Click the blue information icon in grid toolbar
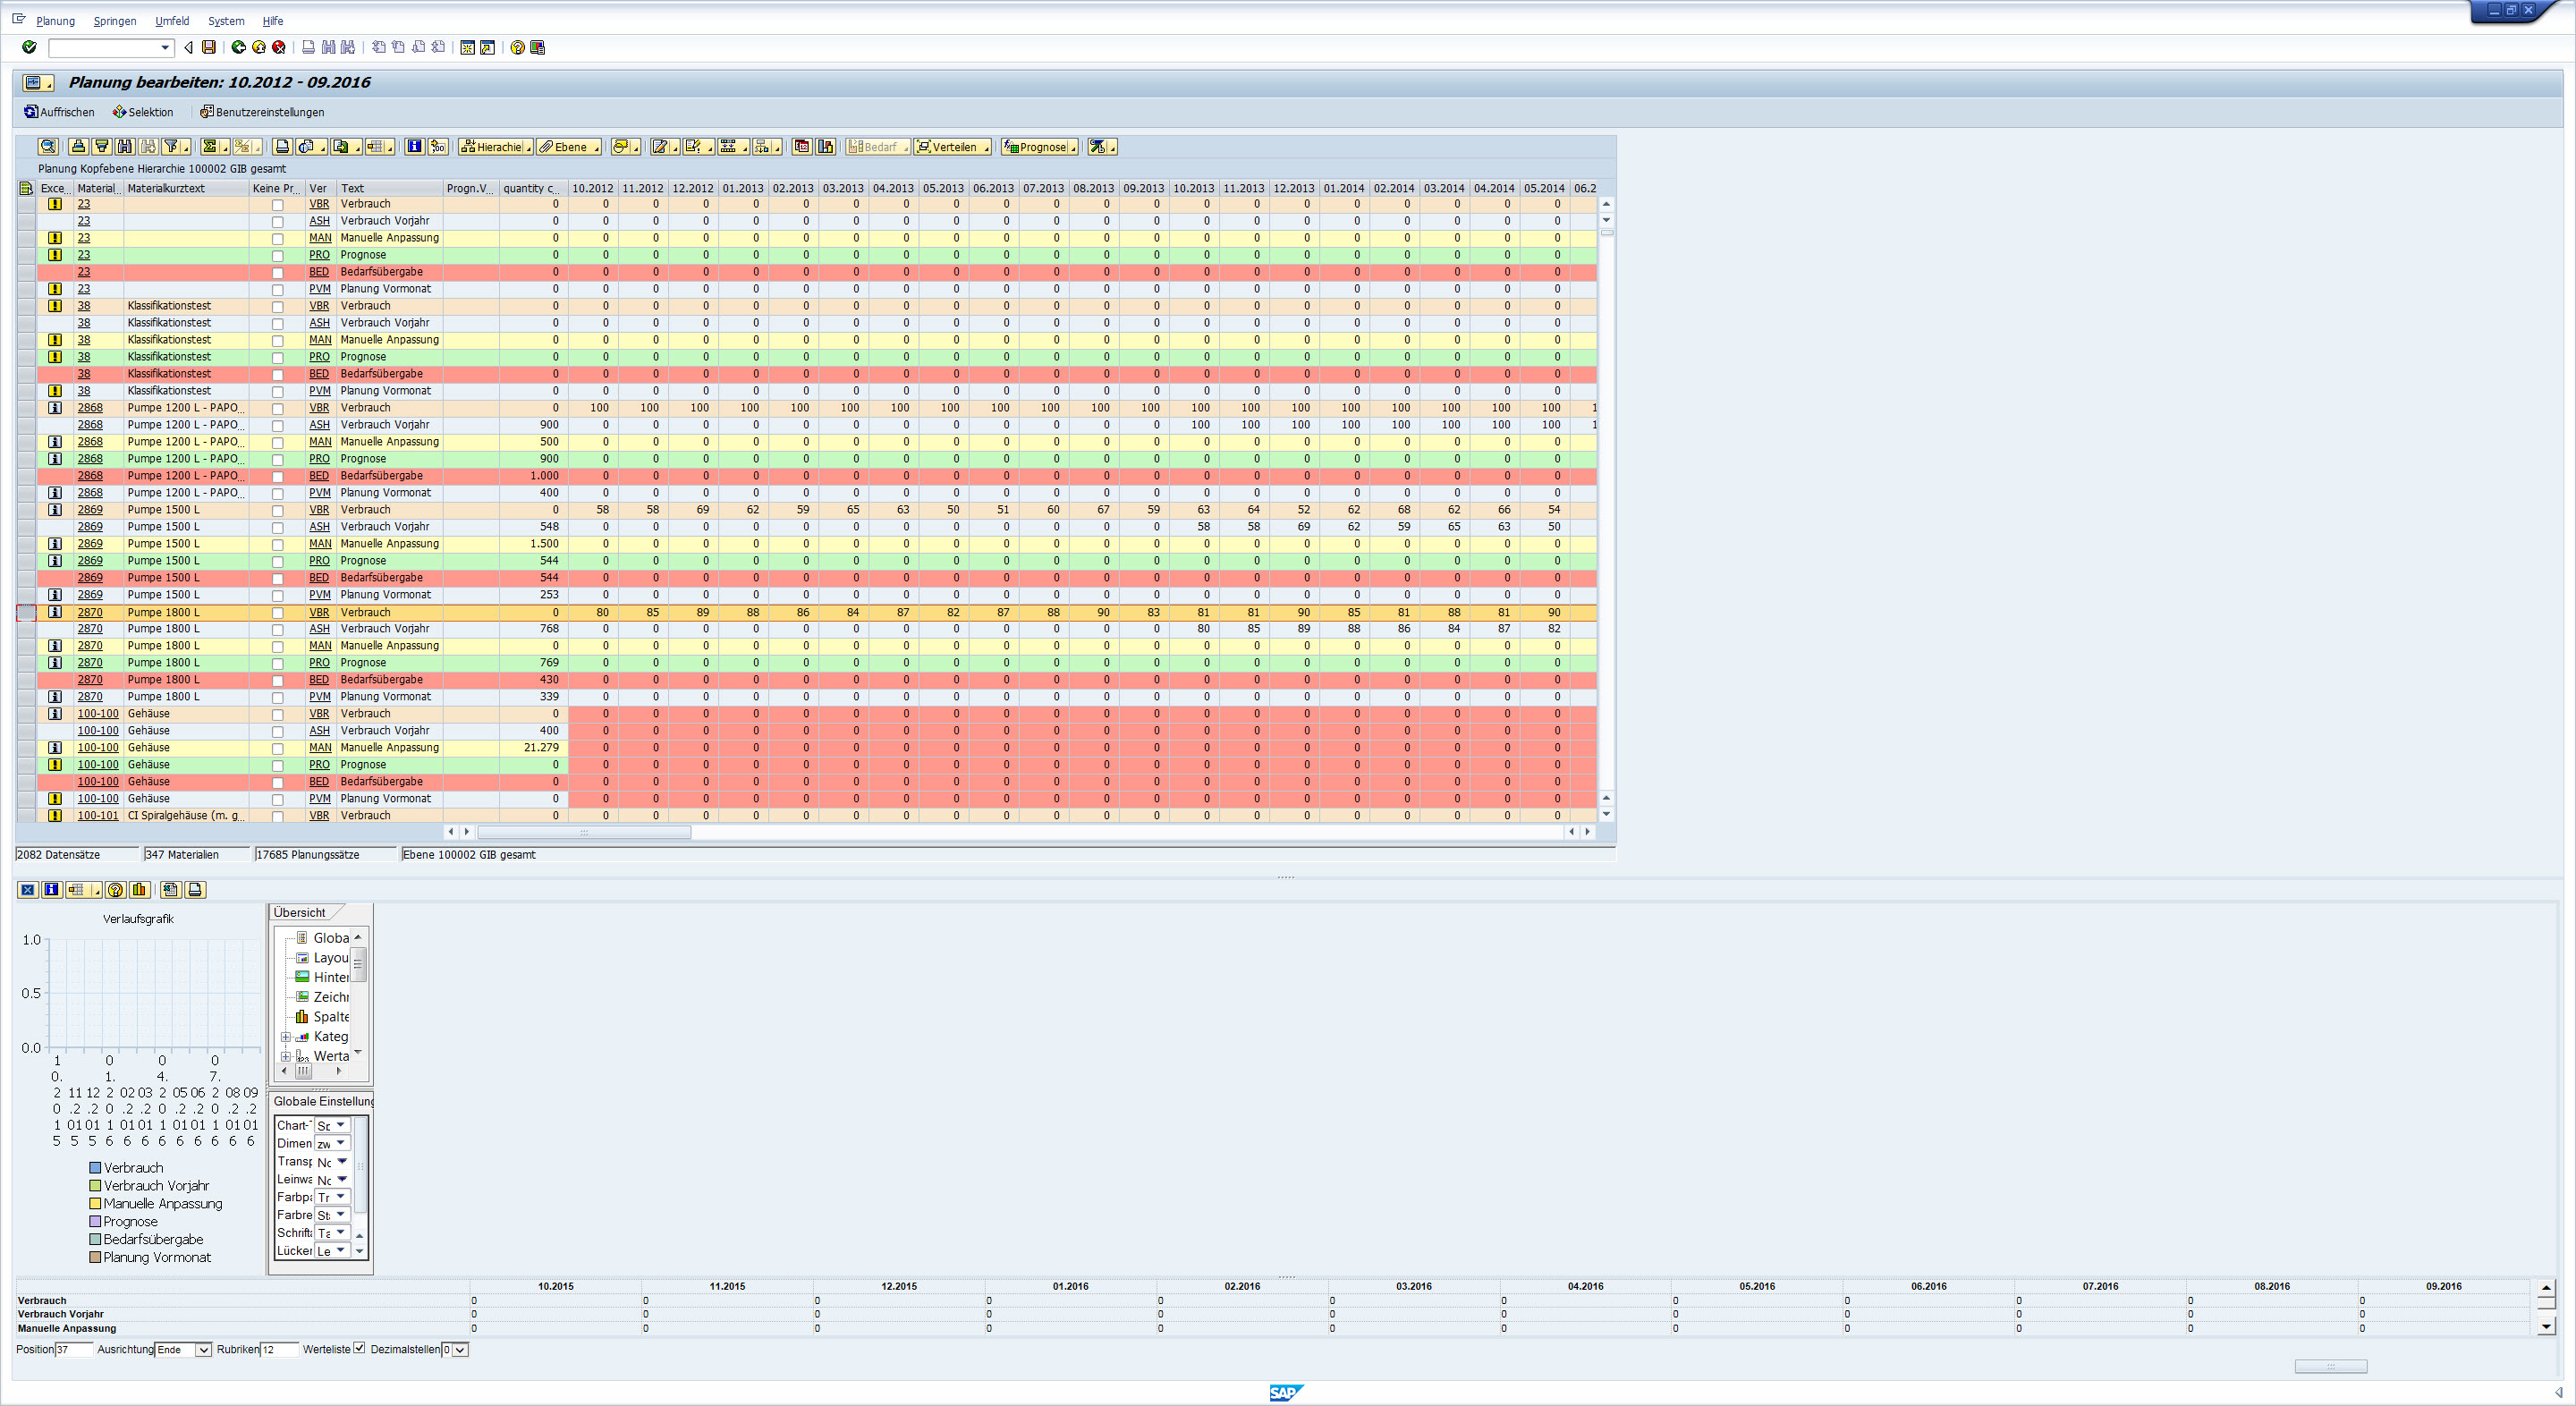This screenshot has height=1406, width=2576. [x=414, y=147]
